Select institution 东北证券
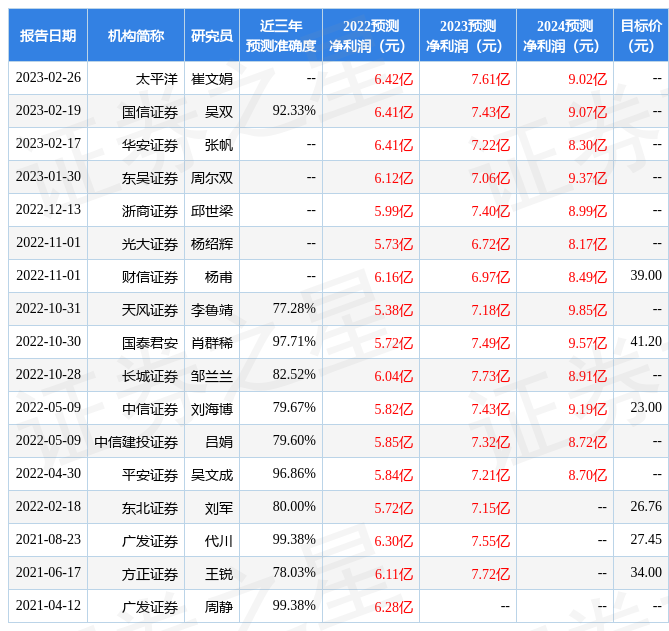669x631 pixels. [x=150, y=508]
